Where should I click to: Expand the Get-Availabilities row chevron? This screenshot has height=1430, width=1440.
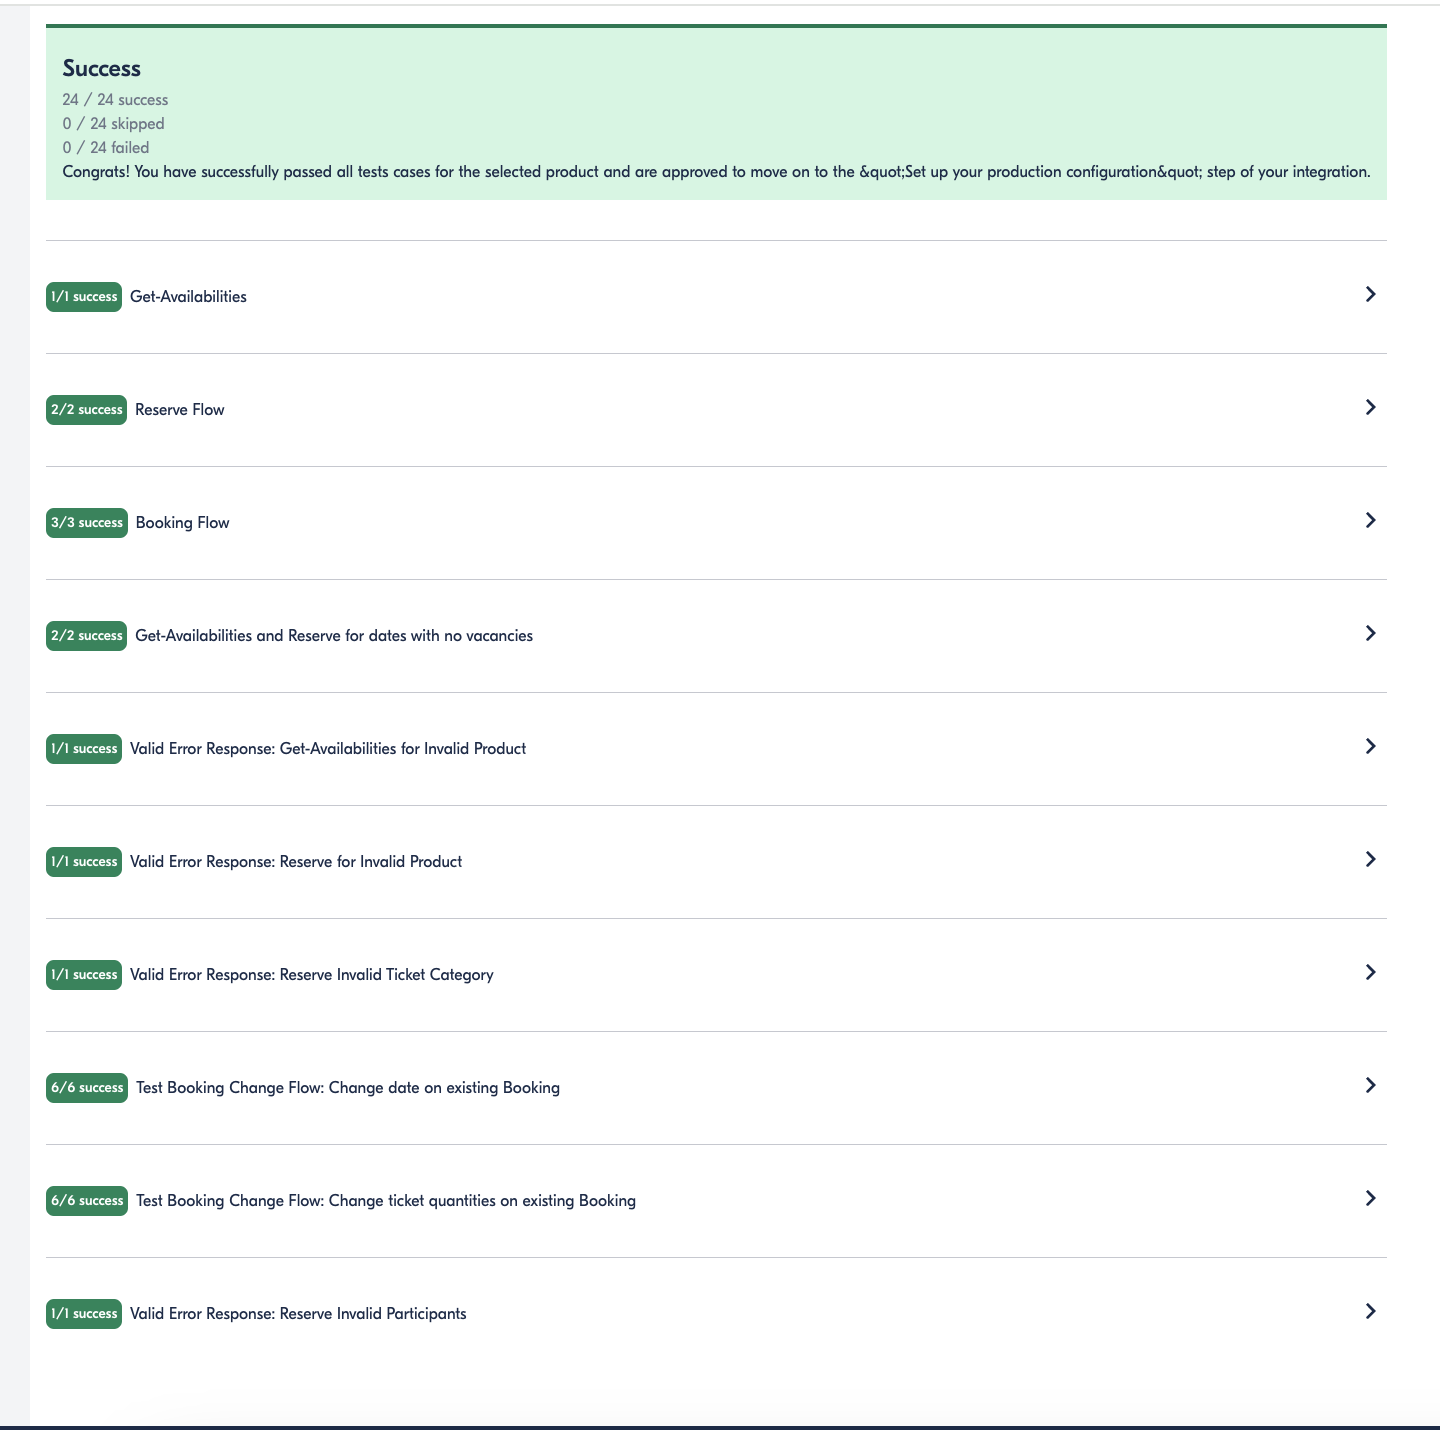pyautogui.click(x=1370, y=294)
